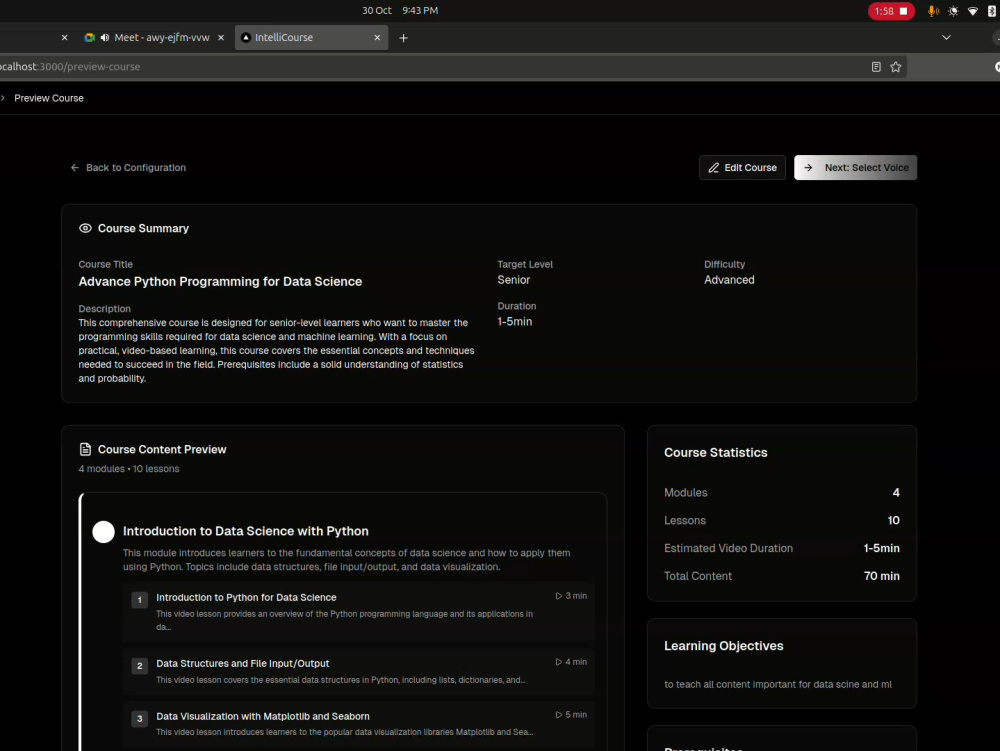Click the Duration value 1-5min under Course Summary
The height and width of the screenshot is (751, 1000).
[x=515, y=322]
